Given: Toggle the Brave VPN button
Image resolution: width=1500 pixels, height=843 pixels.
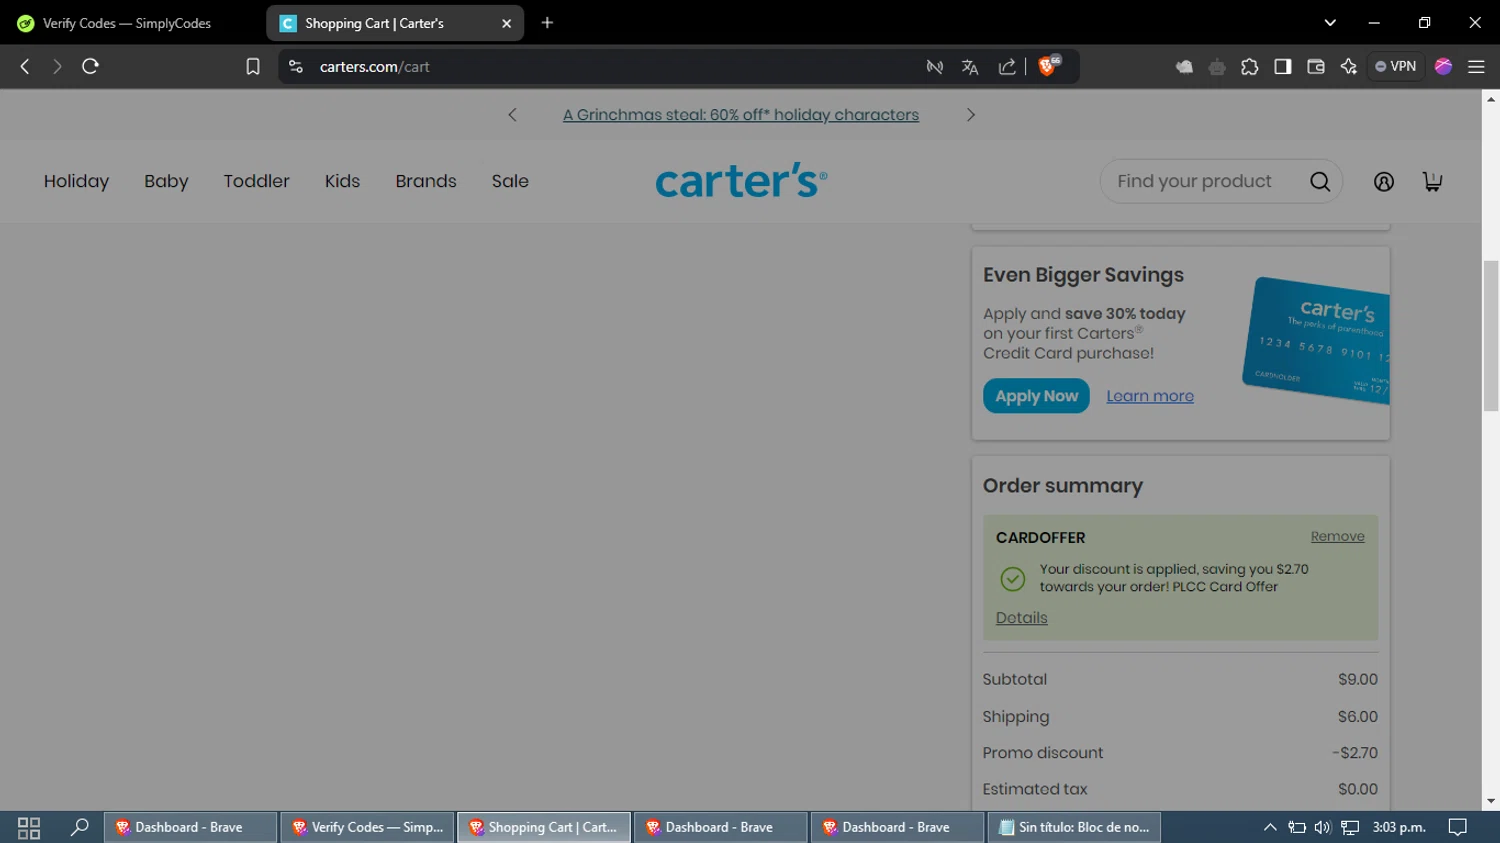Looking at the screenshot, I should click(1395, 67).
